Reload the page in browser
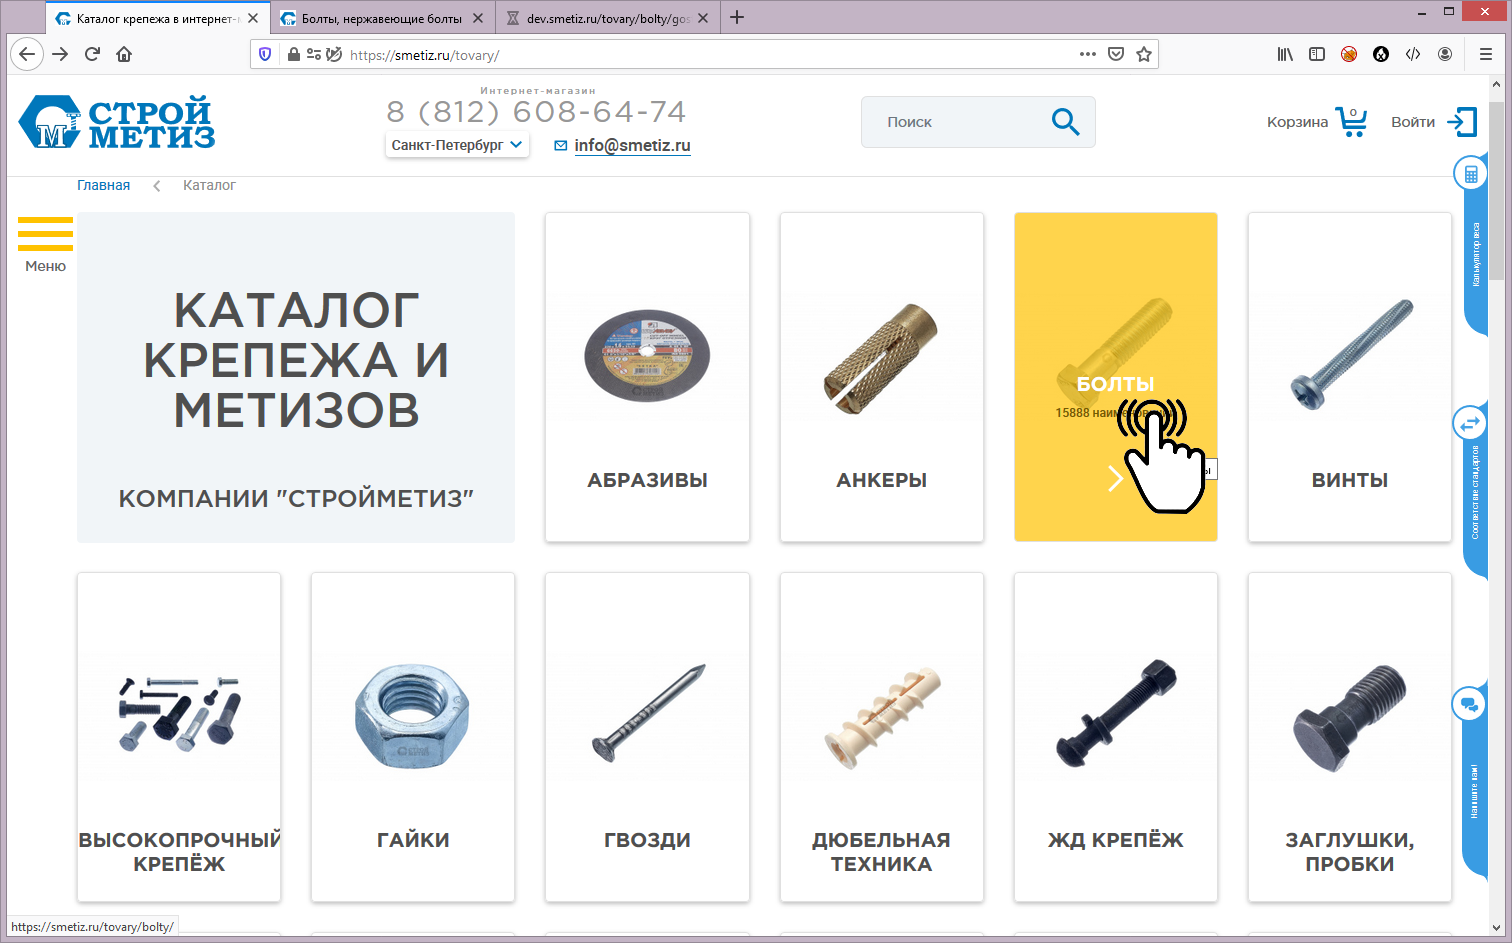Viewport: 1512px width, 943px height. pyautogui.click(x=92, y=54)
